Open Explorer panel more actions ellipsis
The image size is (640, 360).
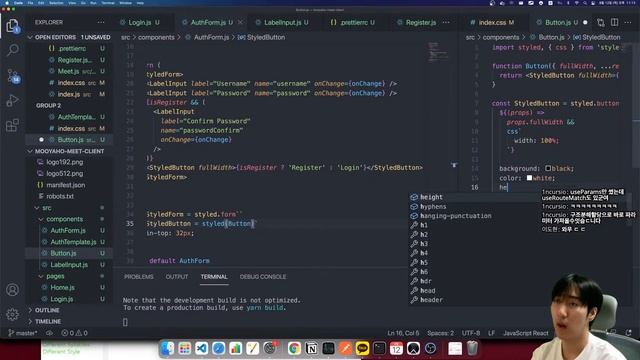point(101,22)
